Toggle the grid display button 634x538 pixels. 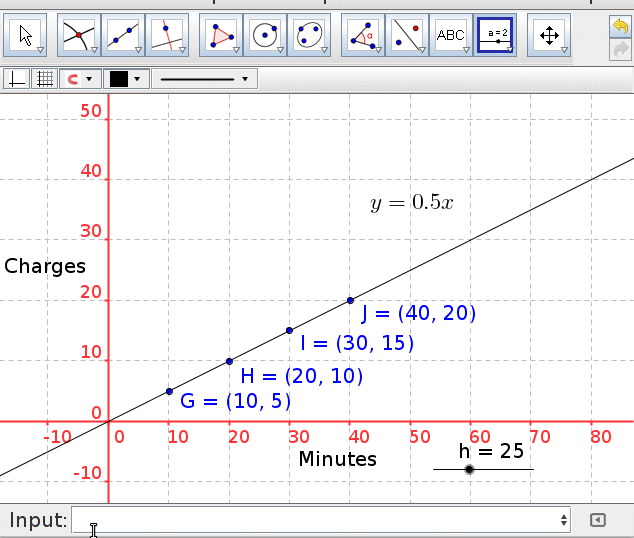click(x=44, y=79)
